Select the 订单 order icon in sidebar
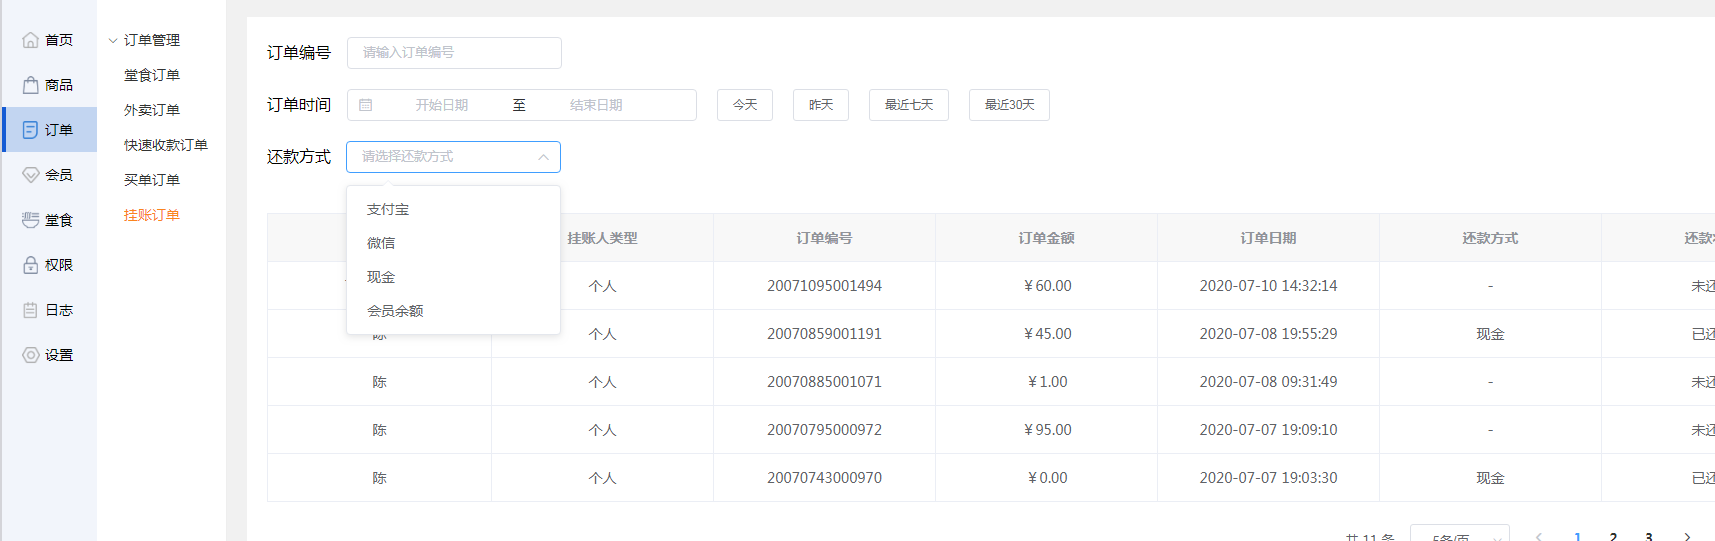Viewport: 1715px width, 541px height. [31, 130]
